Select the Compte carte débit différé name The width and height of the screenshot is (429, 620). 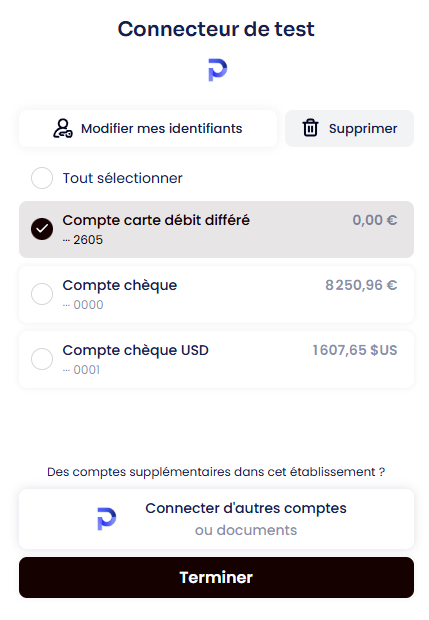pos(156,220)
